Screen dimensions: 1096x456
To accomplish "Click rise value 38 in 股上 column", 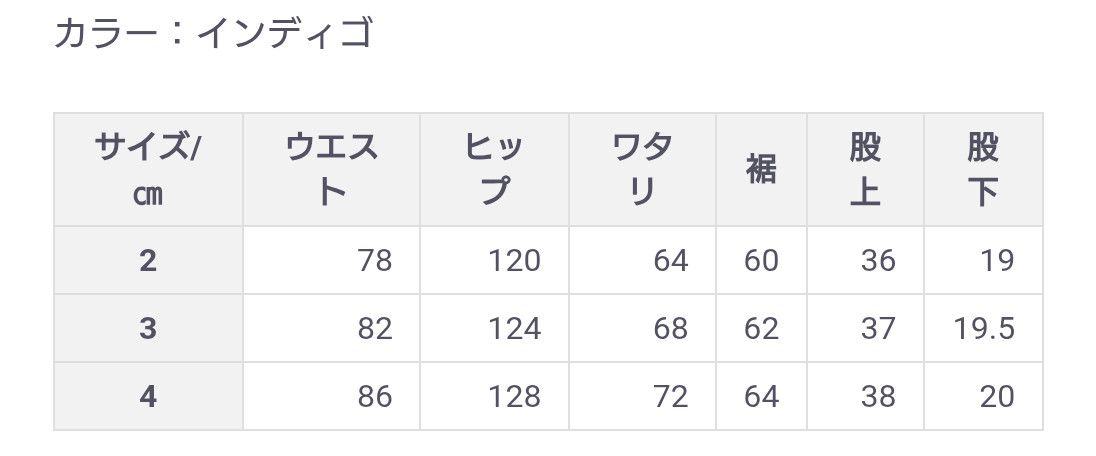I will point(878,397).
